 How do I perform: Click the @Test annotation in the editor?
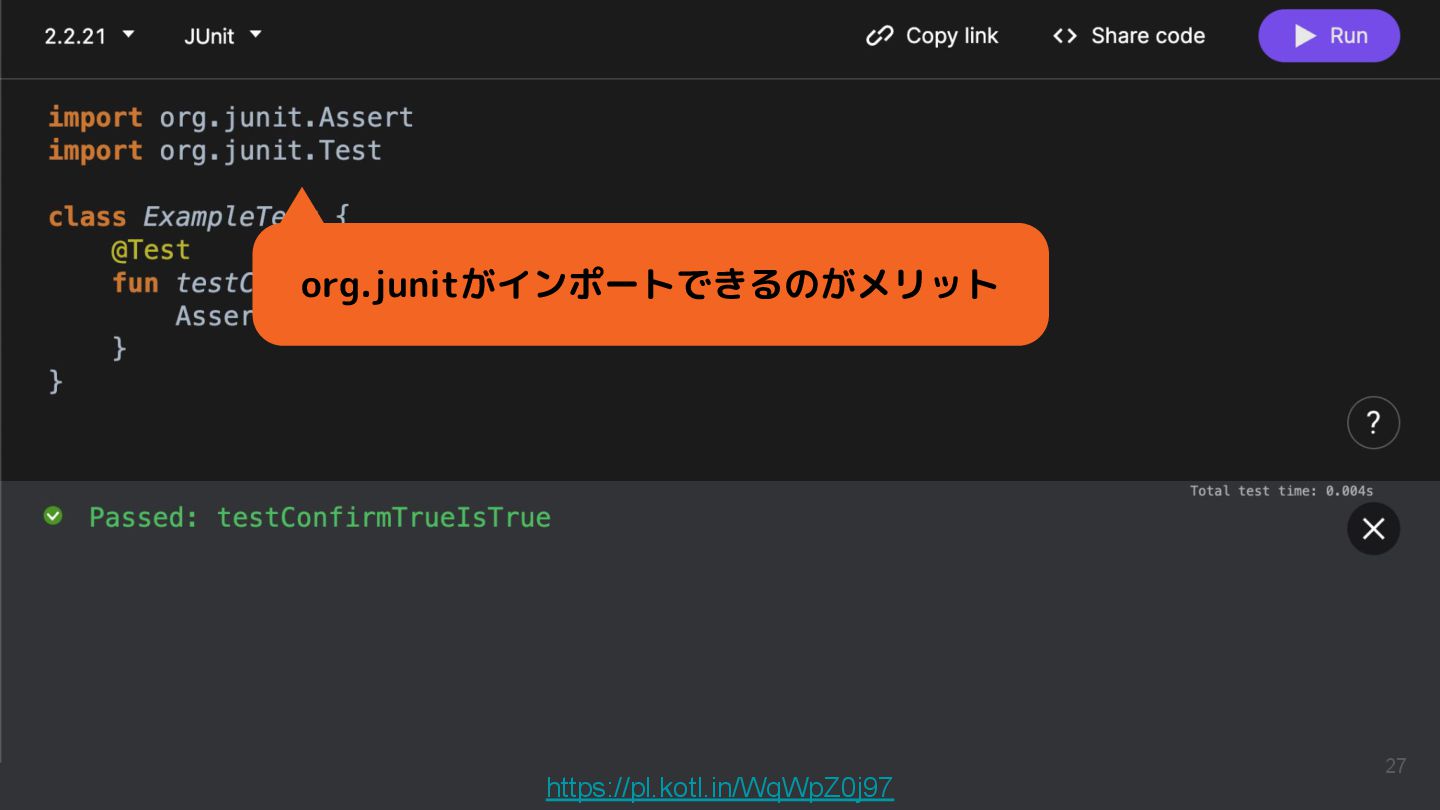150,249
